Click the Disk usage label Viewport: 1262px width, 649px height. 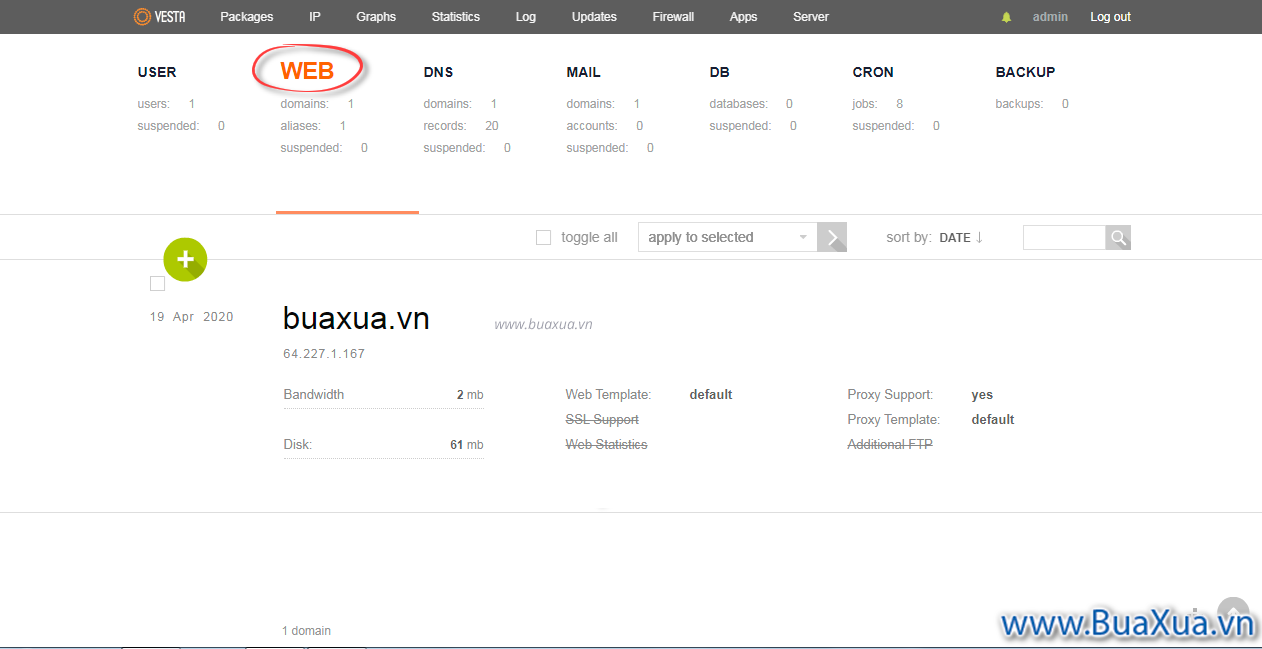(297, 444)
